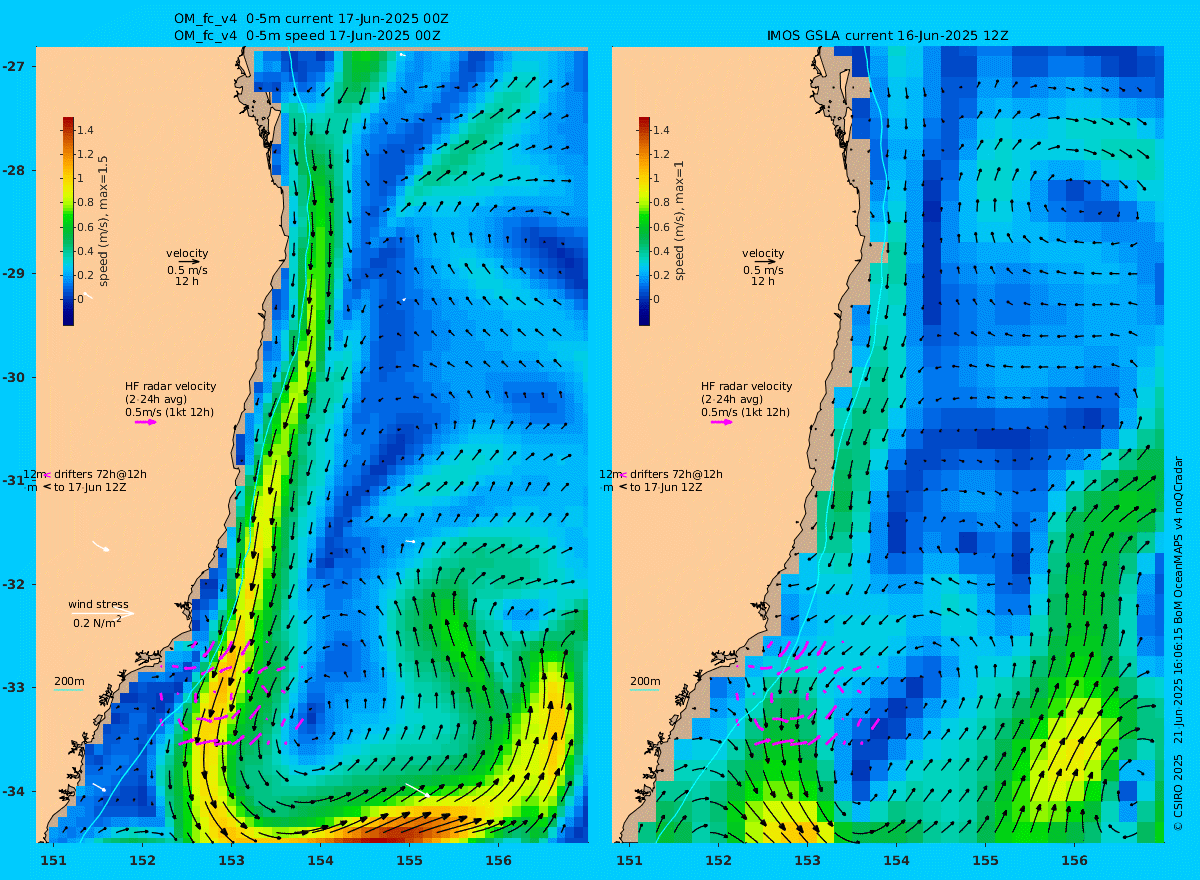This screenshot has width=1200, height=880.
Task: Click 'speed (m/s), max=1' label on right map
Action: 680,221
